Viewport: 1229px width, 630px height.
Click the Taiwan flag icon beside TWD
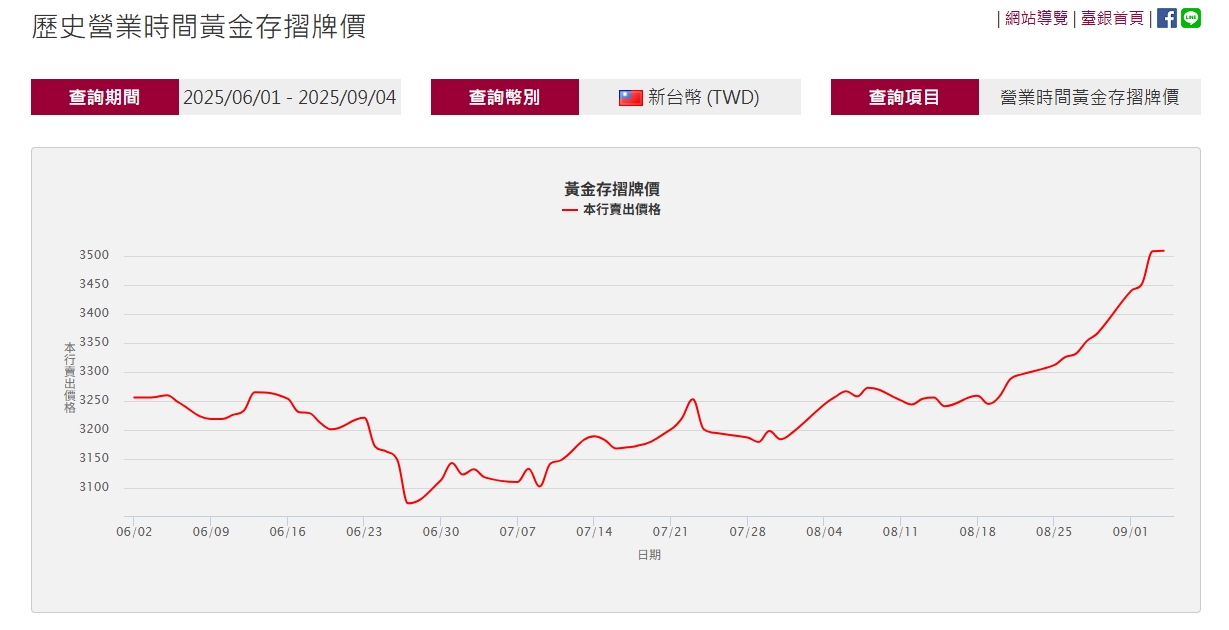point(630,97)
